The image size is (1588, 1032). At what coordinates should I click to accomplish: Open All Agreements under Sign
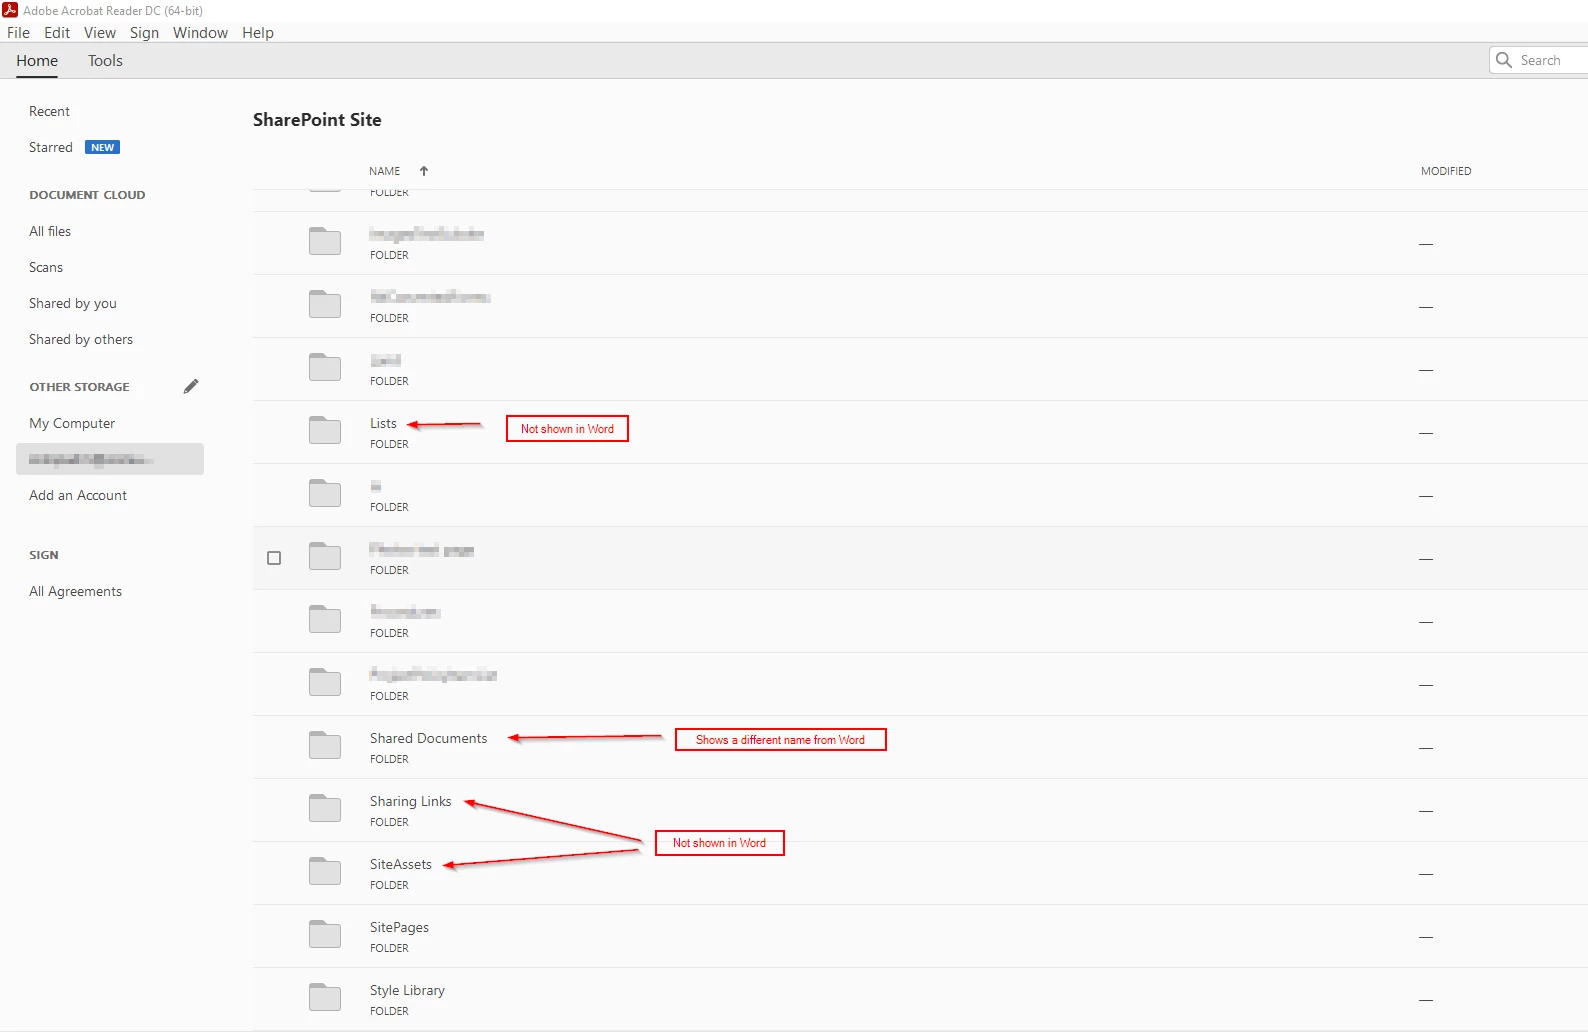pyautogui.click(x=75, y=591)
